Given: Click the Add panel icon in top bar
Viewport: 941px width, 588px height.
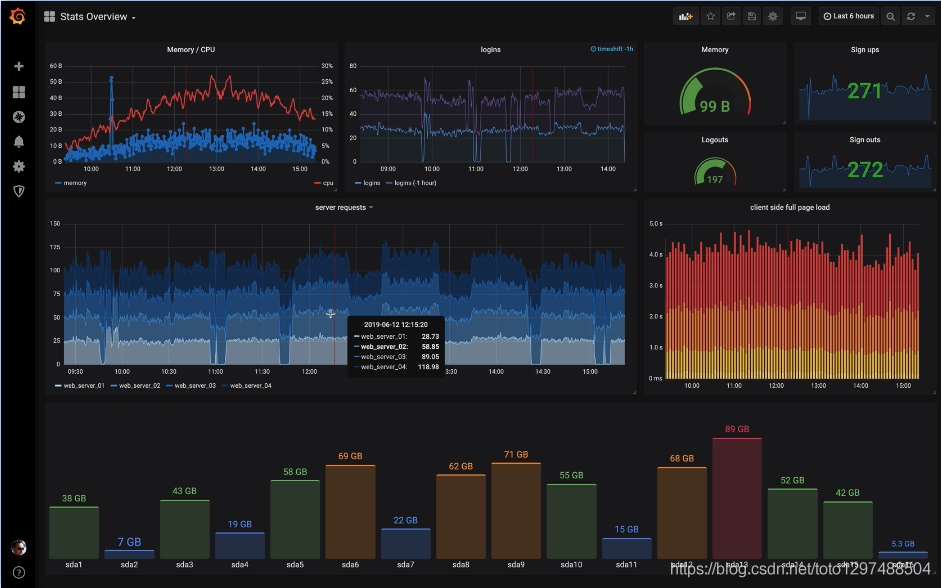Looking at the screenshot, I should (x=685, y=16).
